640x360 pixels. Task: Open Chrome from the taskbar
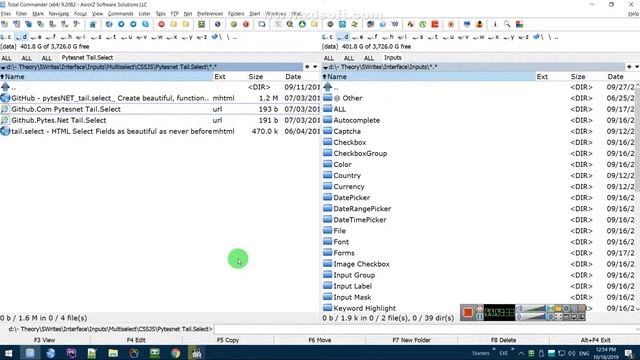[176, 353]
